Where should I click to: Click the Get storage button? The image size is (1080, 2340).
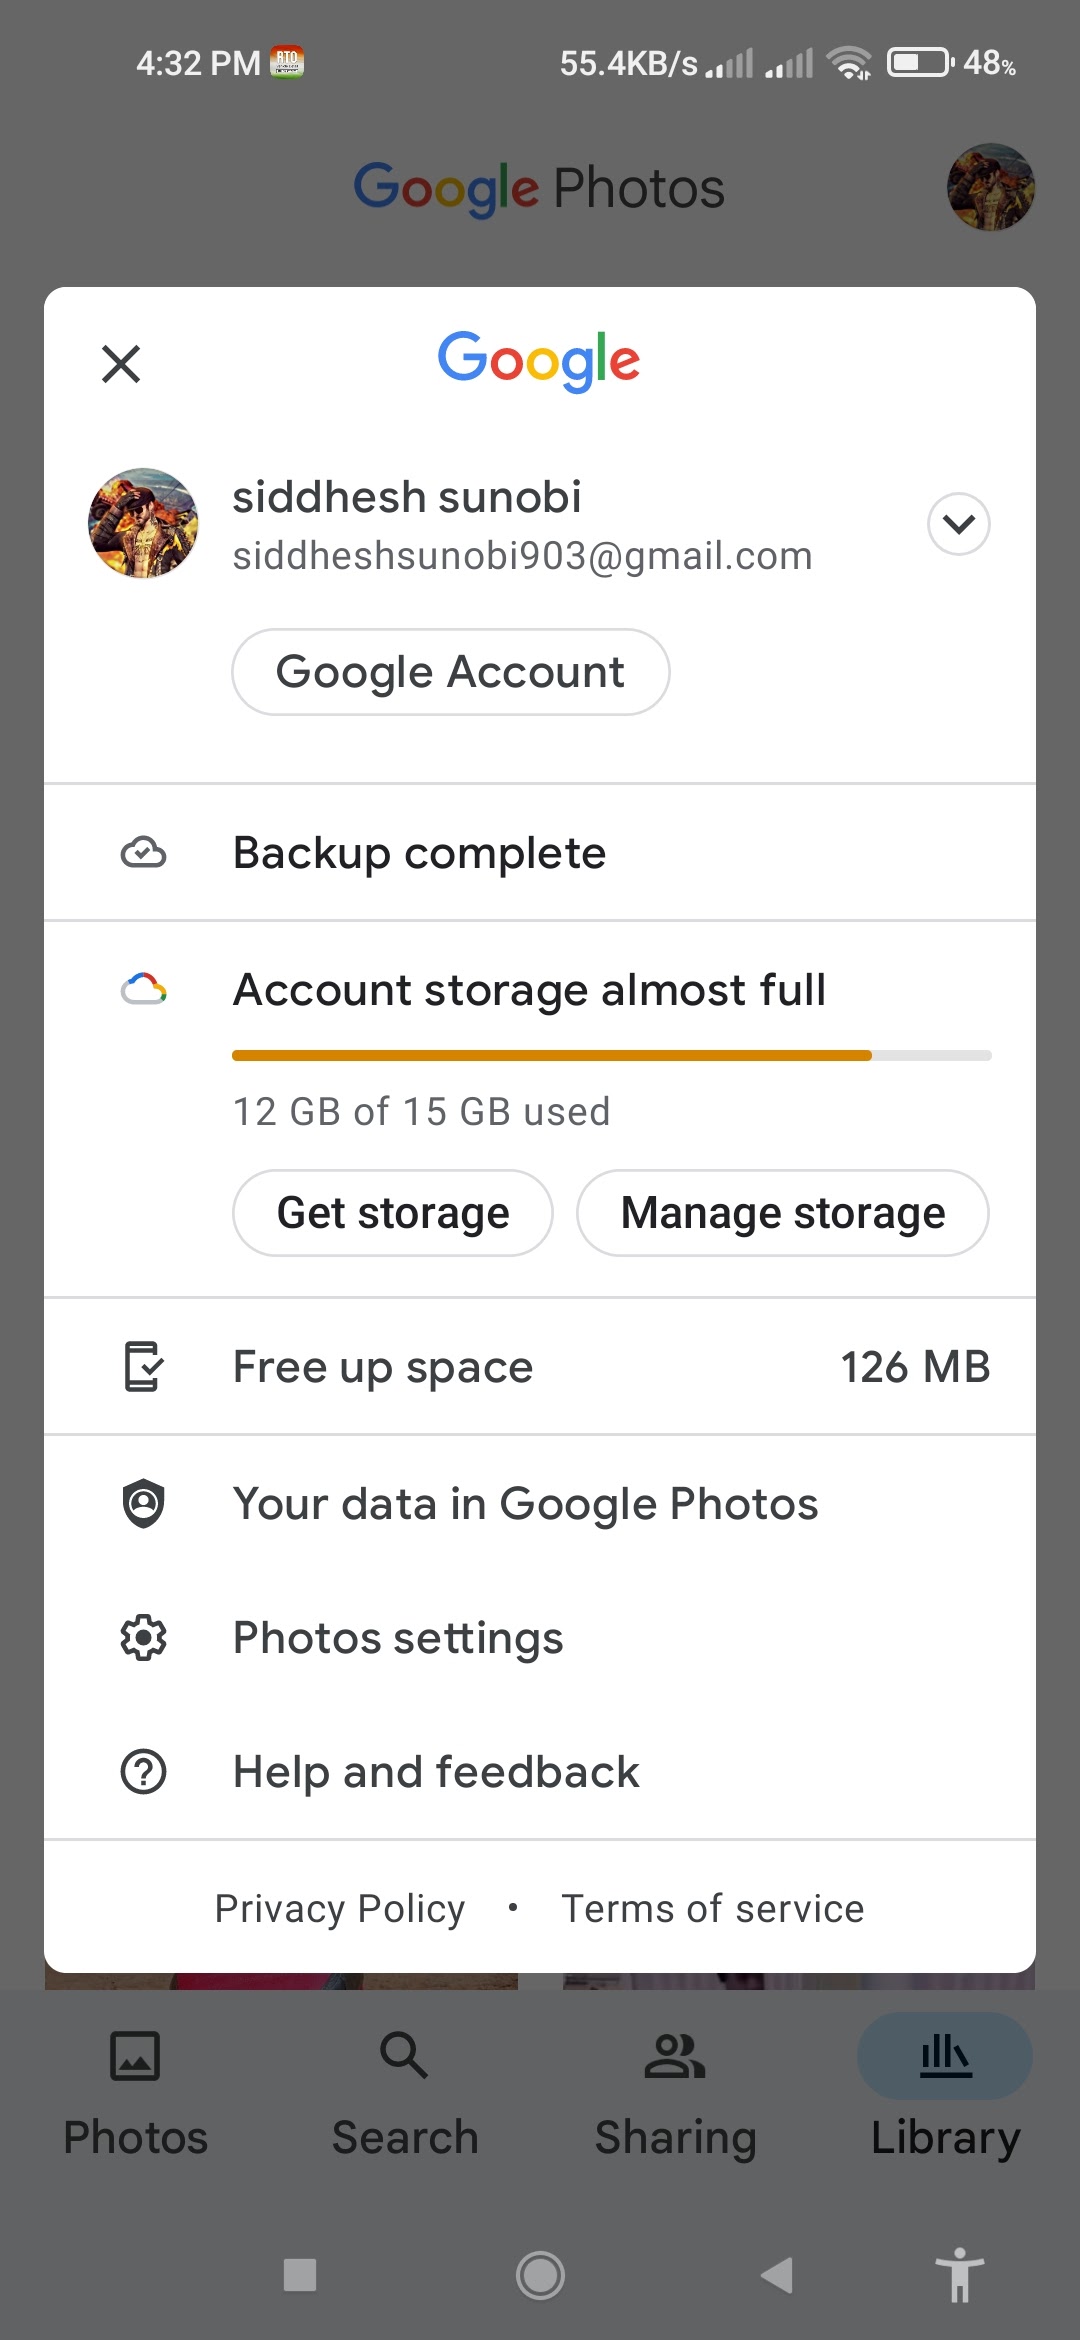[x=393, y=1213]
